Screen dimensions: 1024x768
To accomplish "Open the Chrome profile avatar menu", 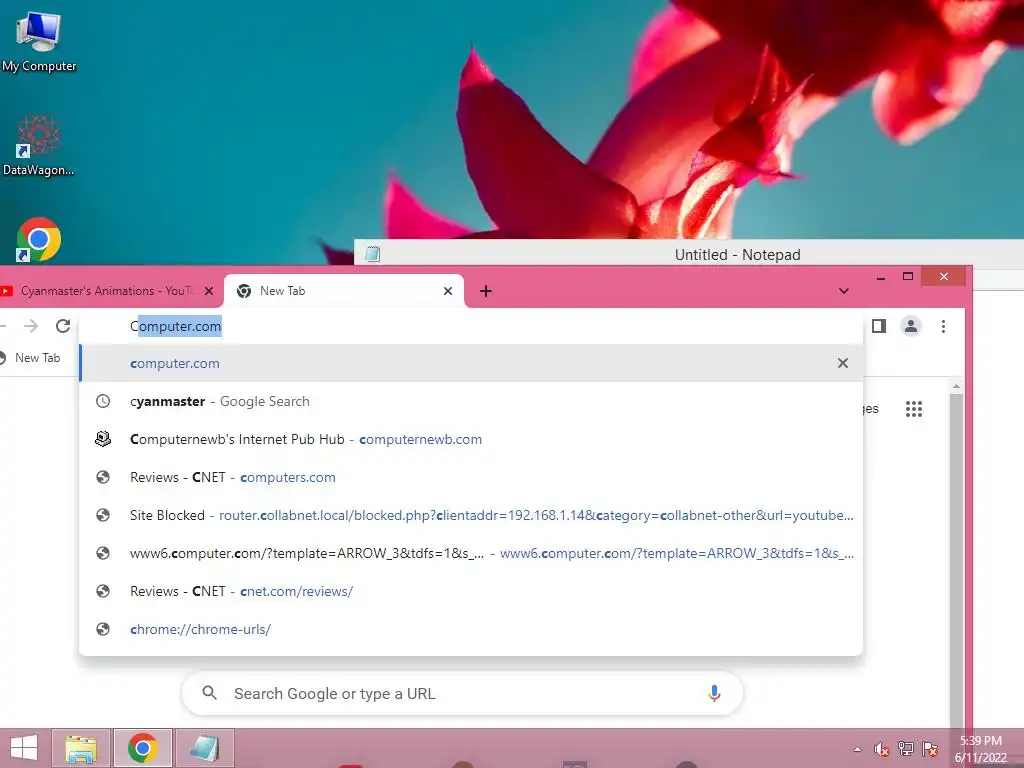I will 911,326.
